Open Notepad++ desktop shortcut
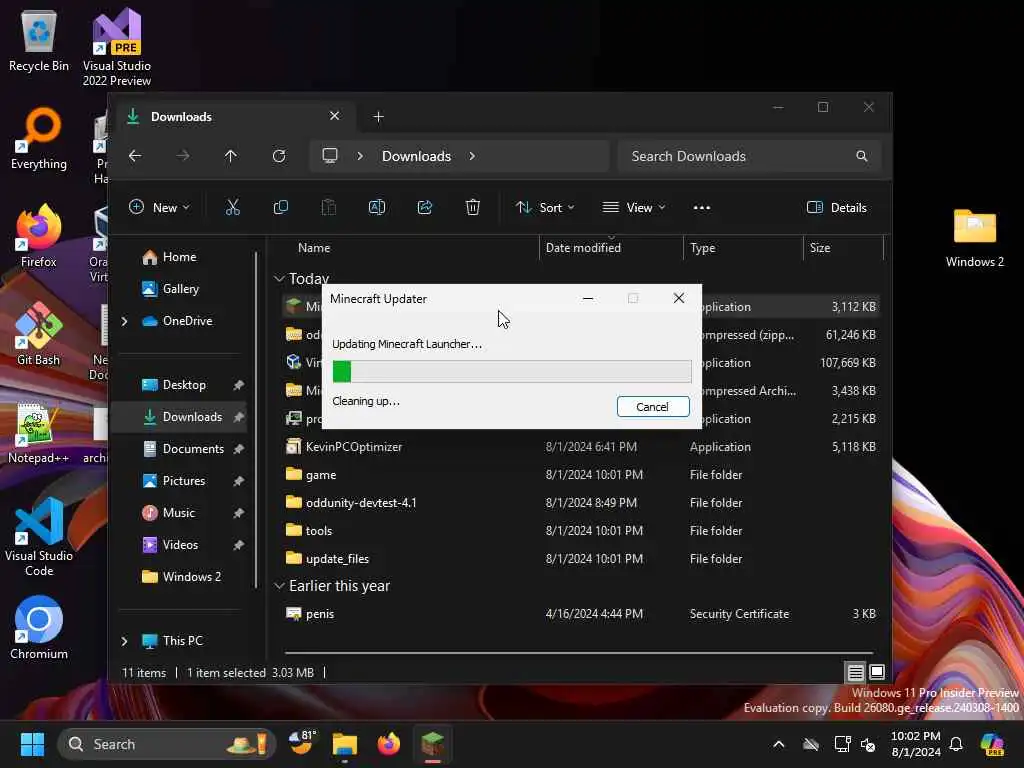The width and height of the screenshot is (1024, 768). click(39, 432)
